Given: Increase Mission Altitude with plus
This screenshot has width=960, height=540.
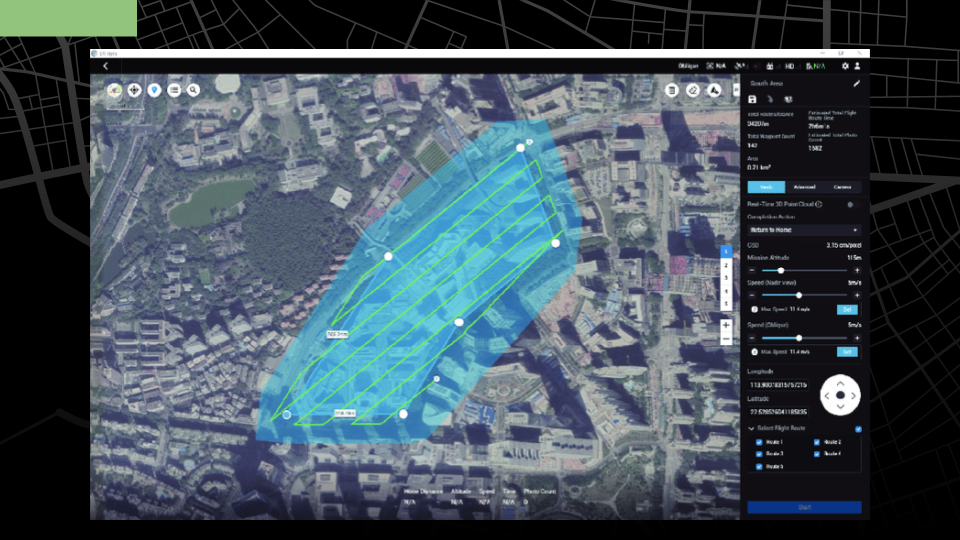Looking at the screenshot, I should point(857,271).
